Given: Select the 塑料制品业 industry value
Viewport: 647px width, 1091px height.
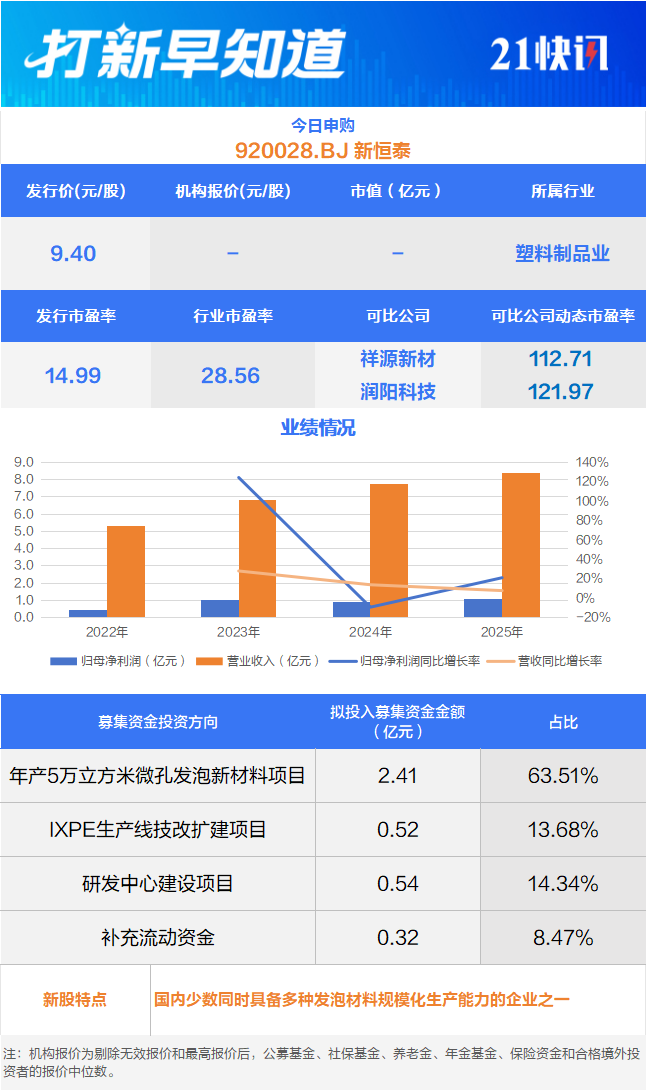Looking at the screenshot, I should pos(563,254).
